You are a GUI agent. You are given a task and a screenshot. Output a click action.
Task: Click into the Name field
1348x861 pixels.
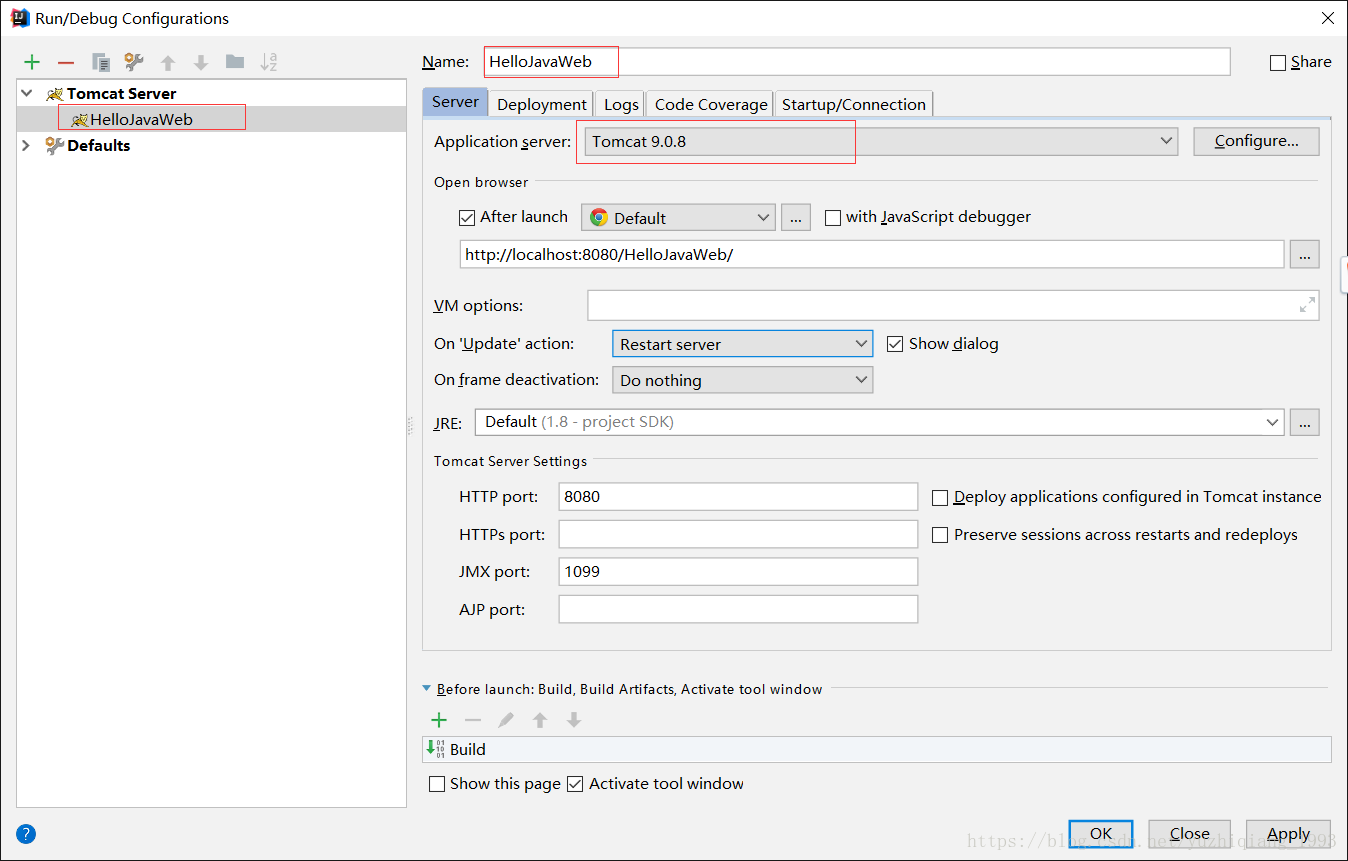coord(857,62)
